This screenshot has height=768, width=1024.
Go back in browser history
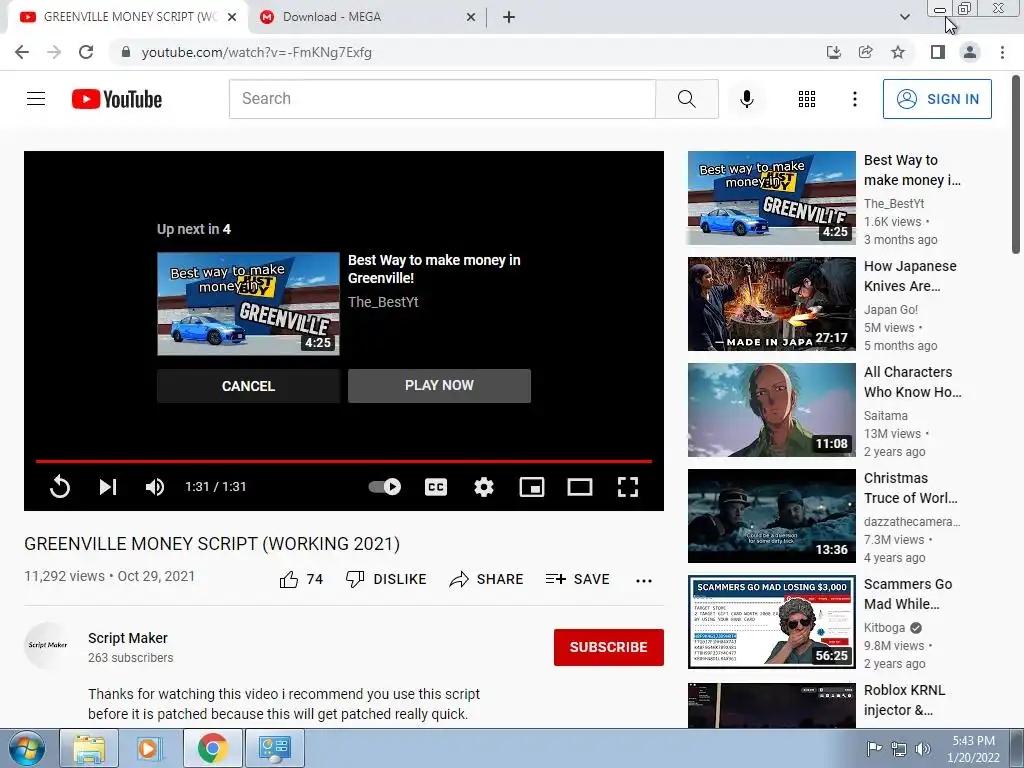click(x=22, y=52)
